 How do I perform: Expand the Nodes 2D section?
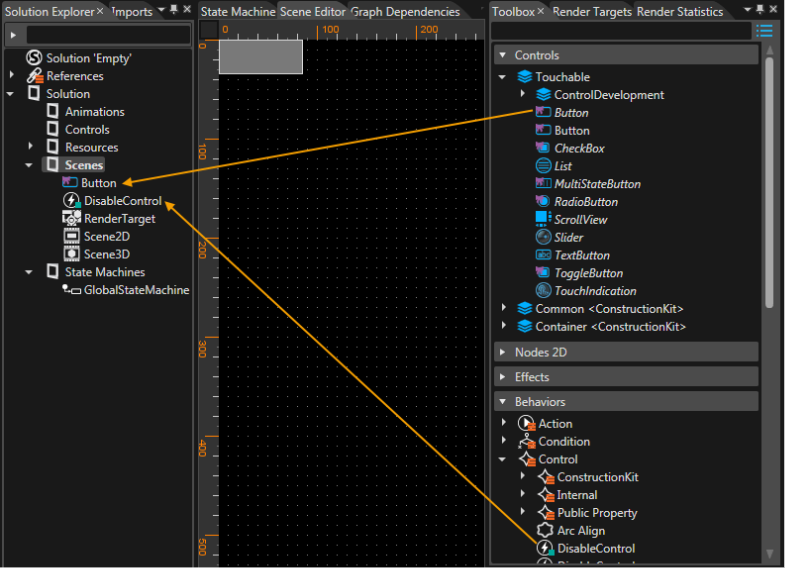coord(502,352)
